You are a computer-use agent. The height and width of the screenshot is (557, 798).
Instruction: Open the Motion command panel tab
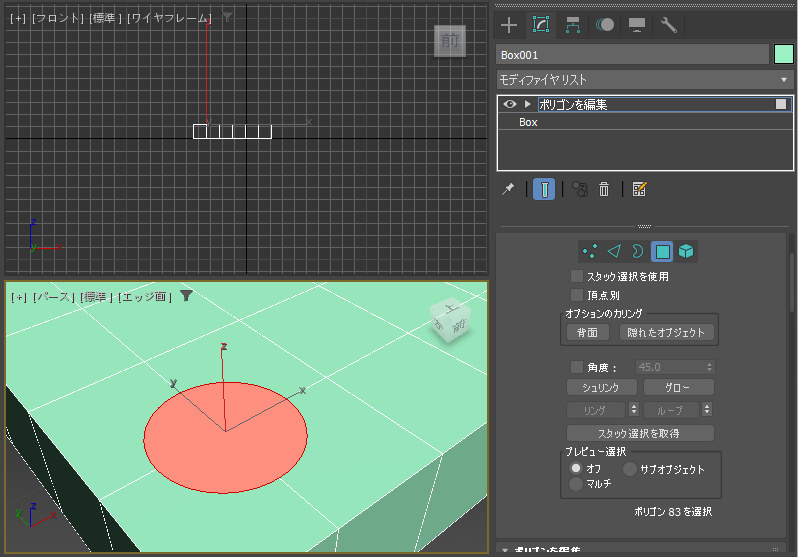605,24
